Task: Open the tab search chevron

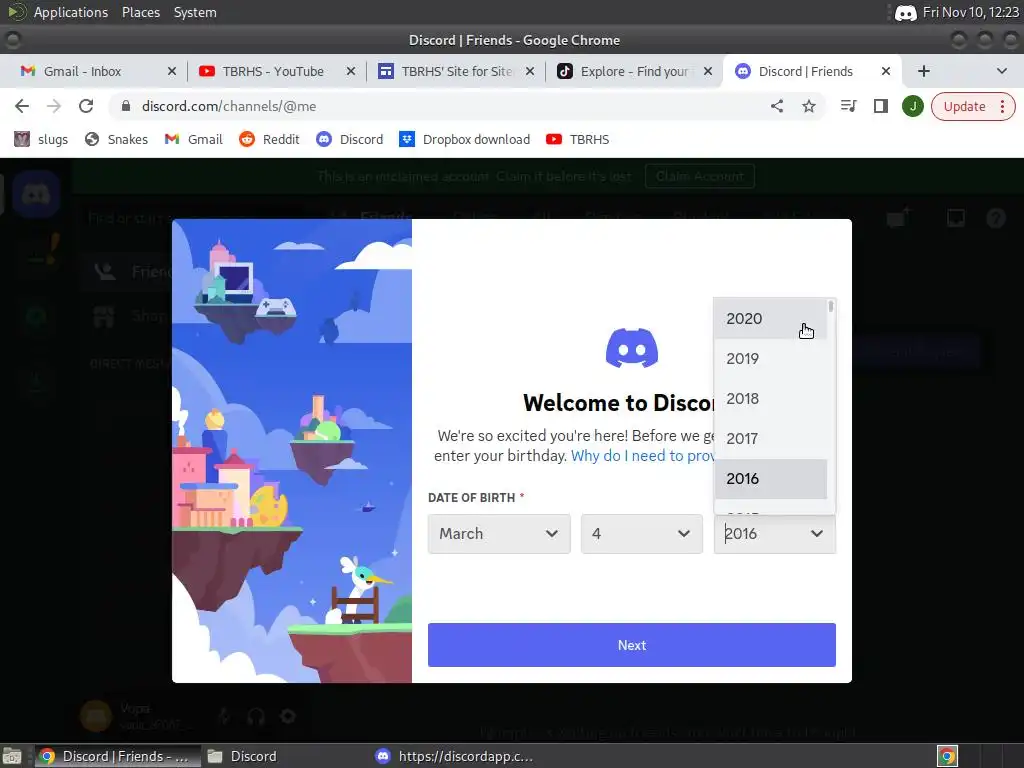Action: coord(1002,71)
